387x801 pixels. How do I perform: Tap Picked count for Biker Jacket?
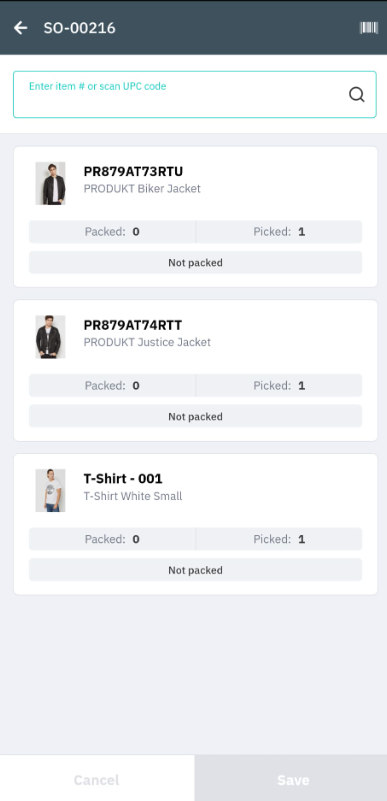279,231
